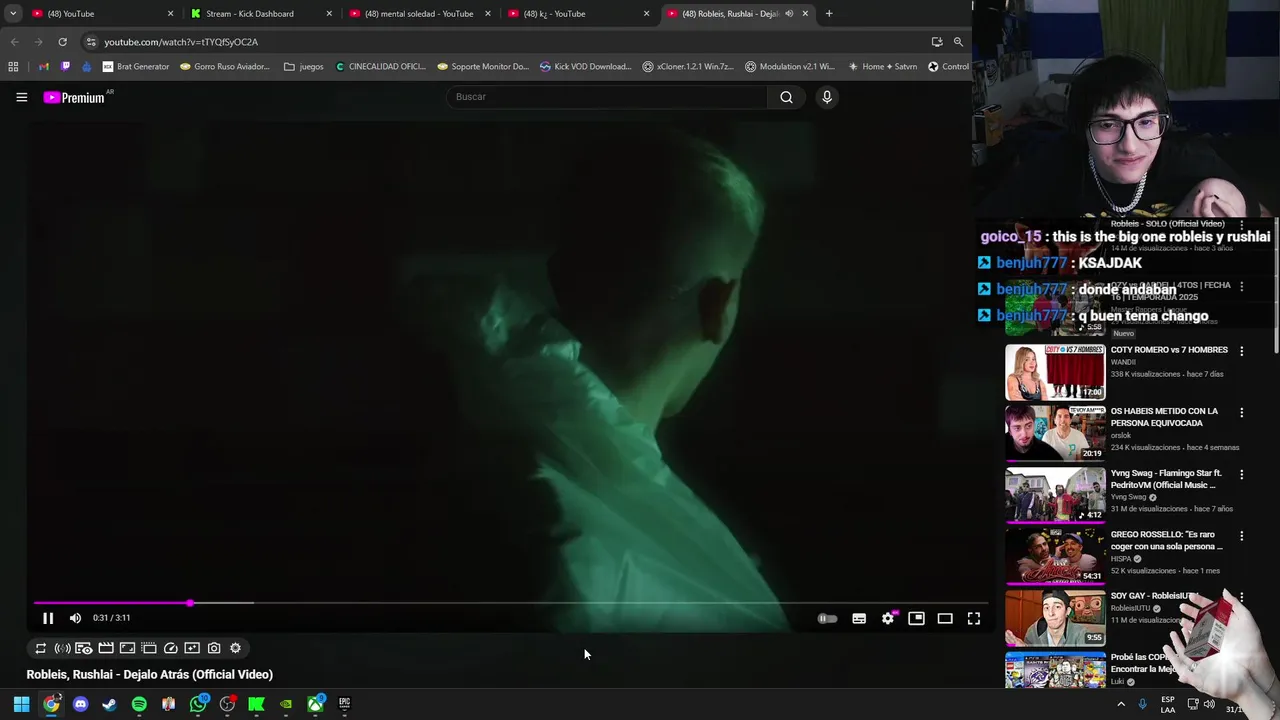Screen dimensions: 1280x720
Task: Click the YouTube URL in the address bar
Action: (181, 42)
